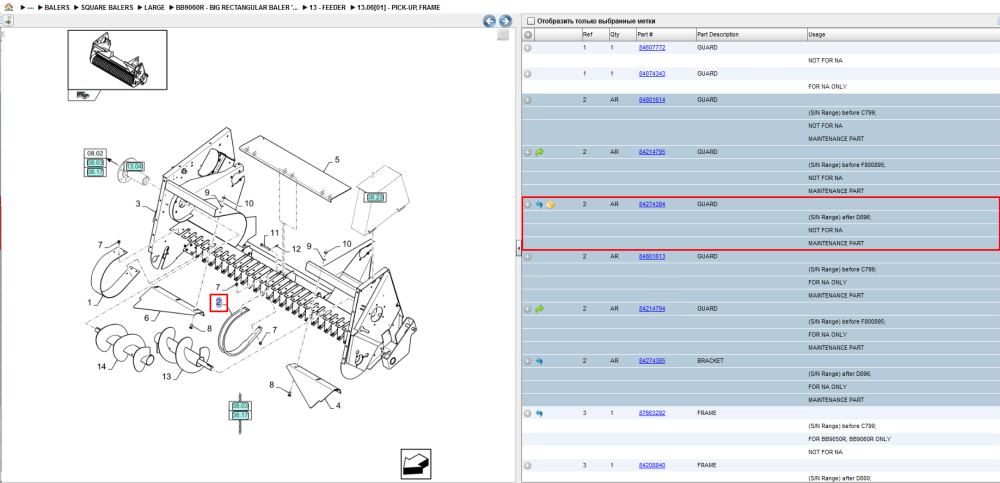Go to previous diagram with back arrow
1000x483 pixels.
tap(490, 21)
